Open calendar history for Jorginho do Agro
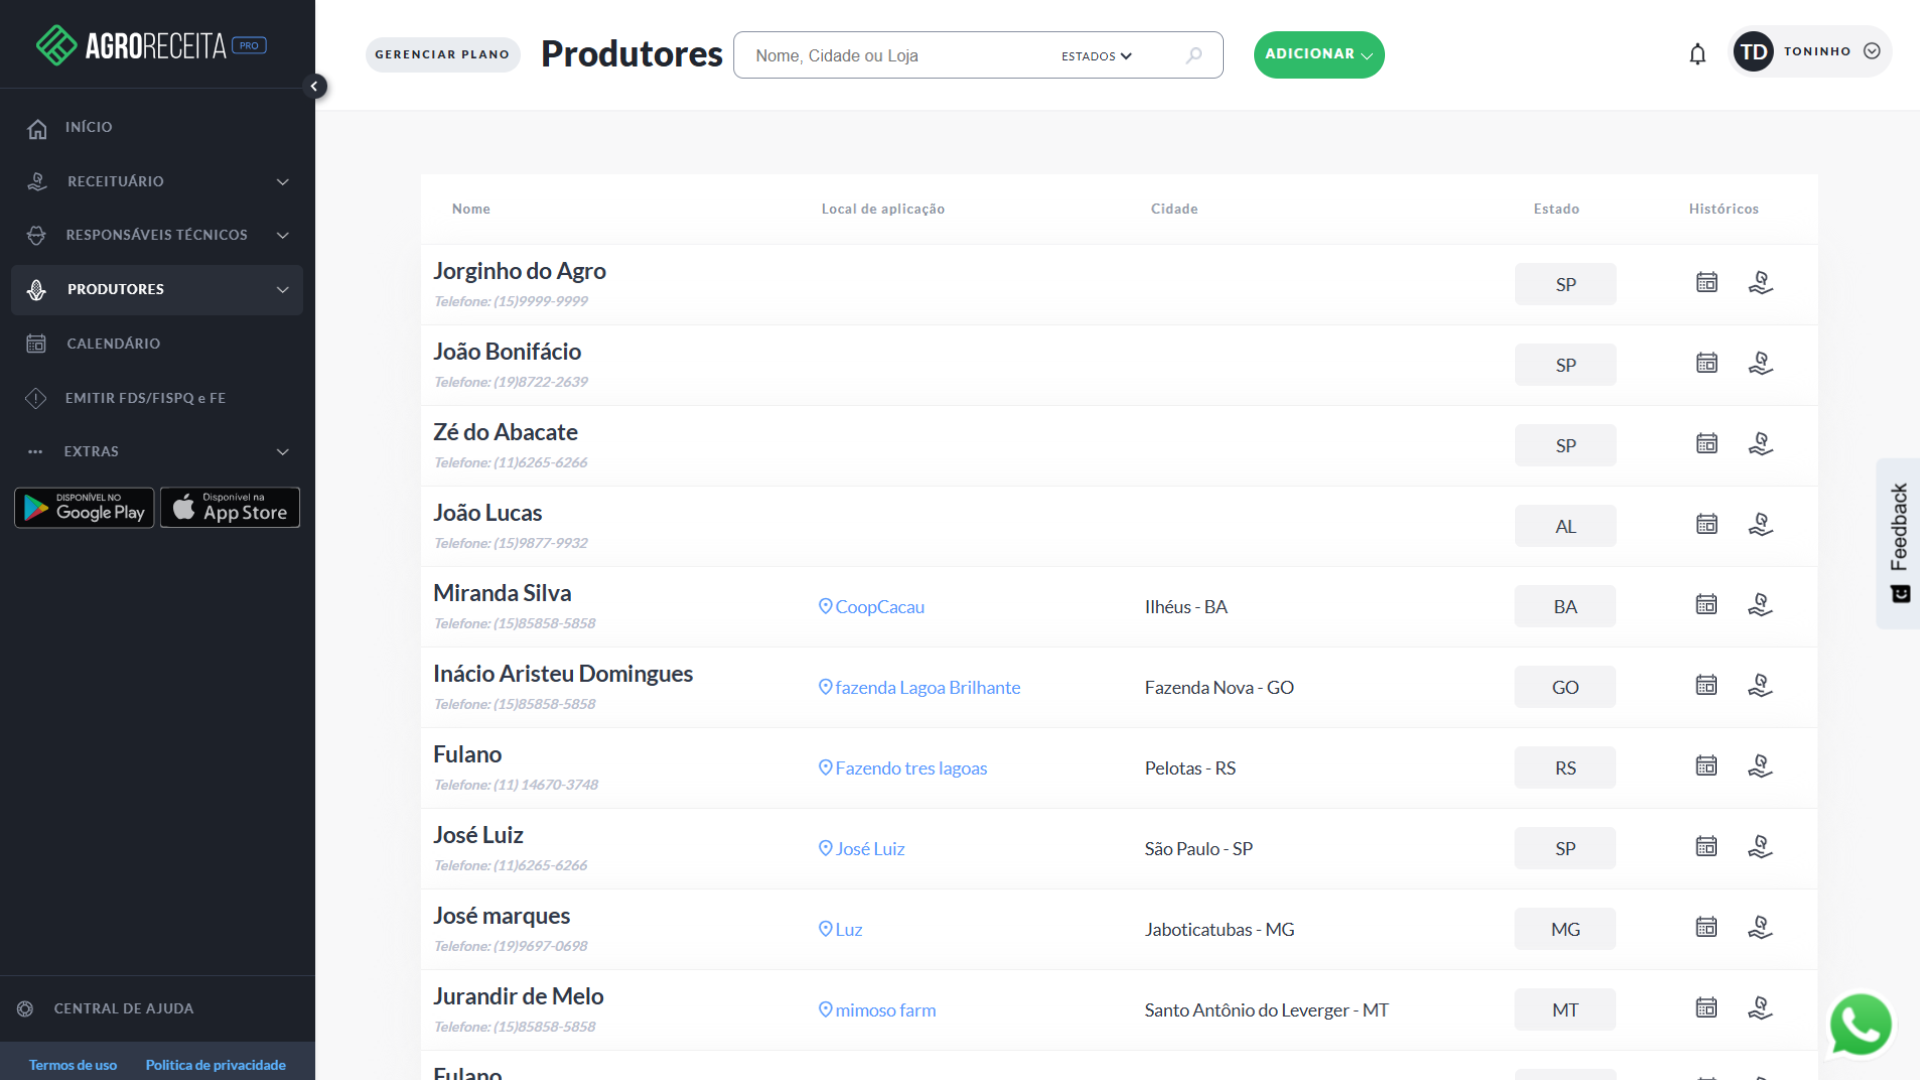This screenshot has height=1080, width=1920. point(1706,283)
